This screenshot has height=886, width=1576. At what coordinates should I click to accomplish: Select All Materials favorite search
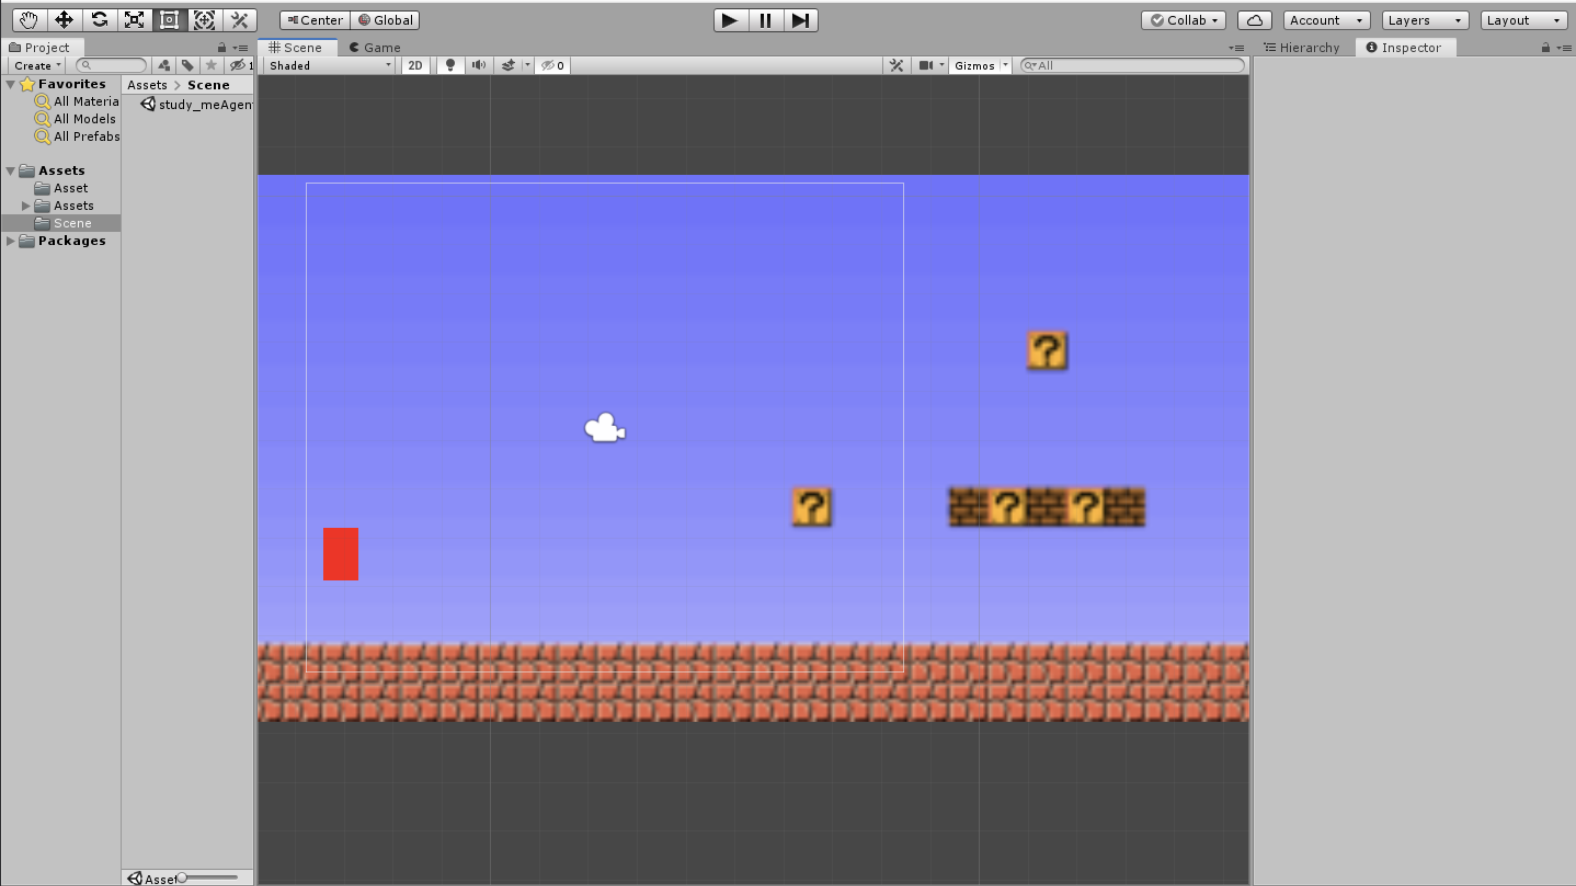77,101
